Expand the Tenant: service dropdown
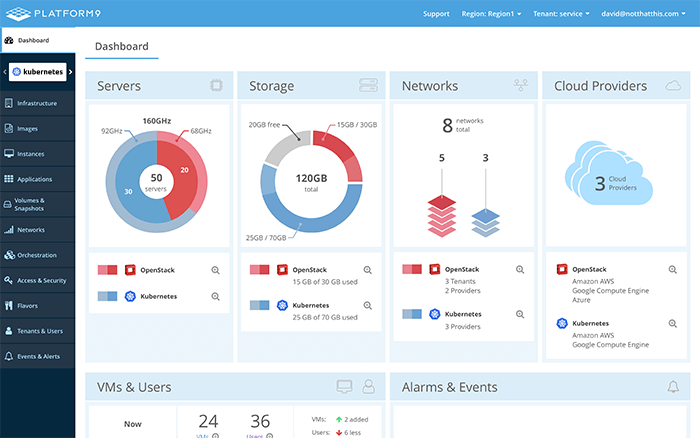Image resolution: width=700 pixels, height=438 pixels. point(561,14)
